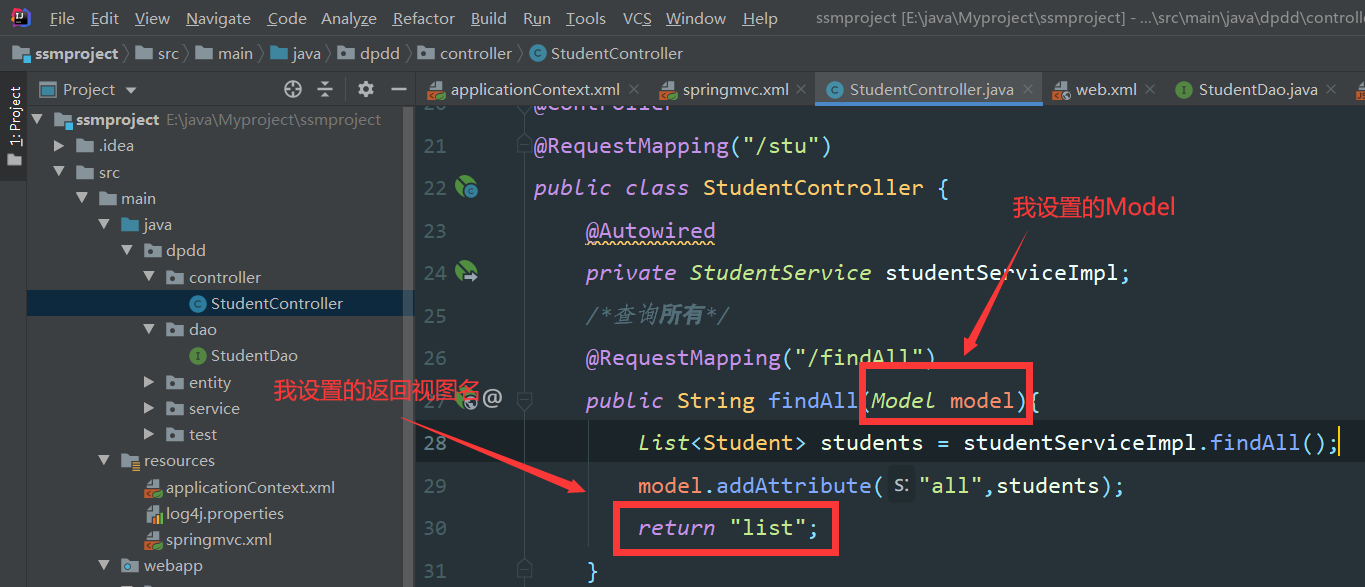Switch to the springmvc.xml tab
This screenshot has width=1365, height=587.
[736, 89]
